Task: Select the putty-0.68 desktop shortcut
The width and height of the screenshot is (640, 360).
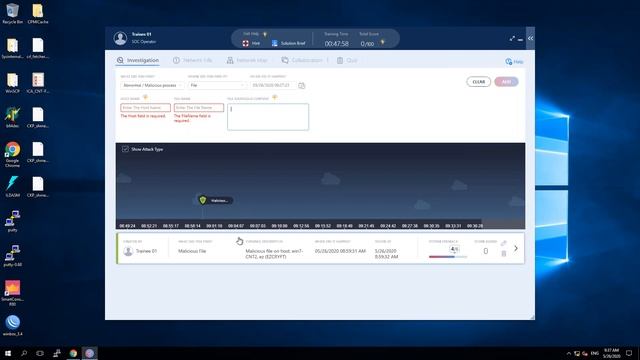Action: coord(12,256)
